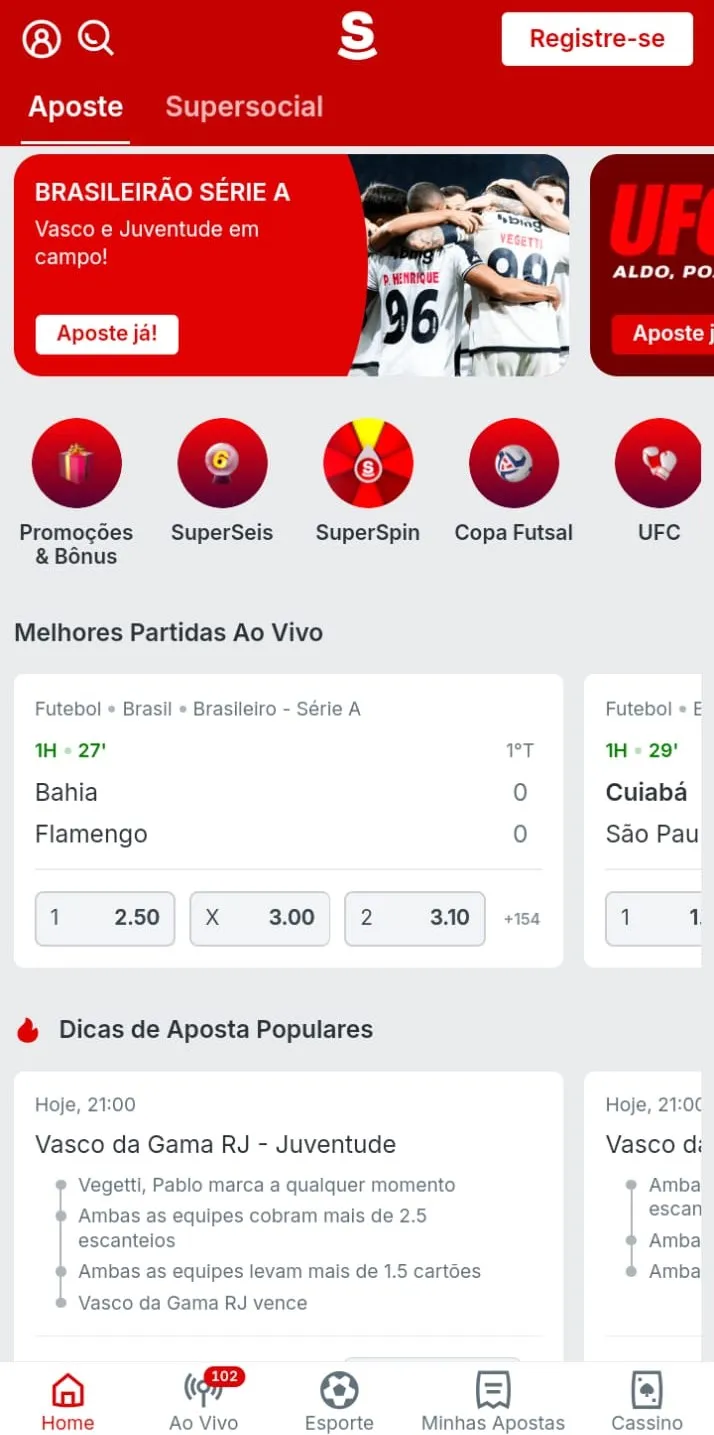The width and height of the screenshot is (714, 1435).
Task: Open the SuperSpin wheel icon
Action: [x=367, y=462]
